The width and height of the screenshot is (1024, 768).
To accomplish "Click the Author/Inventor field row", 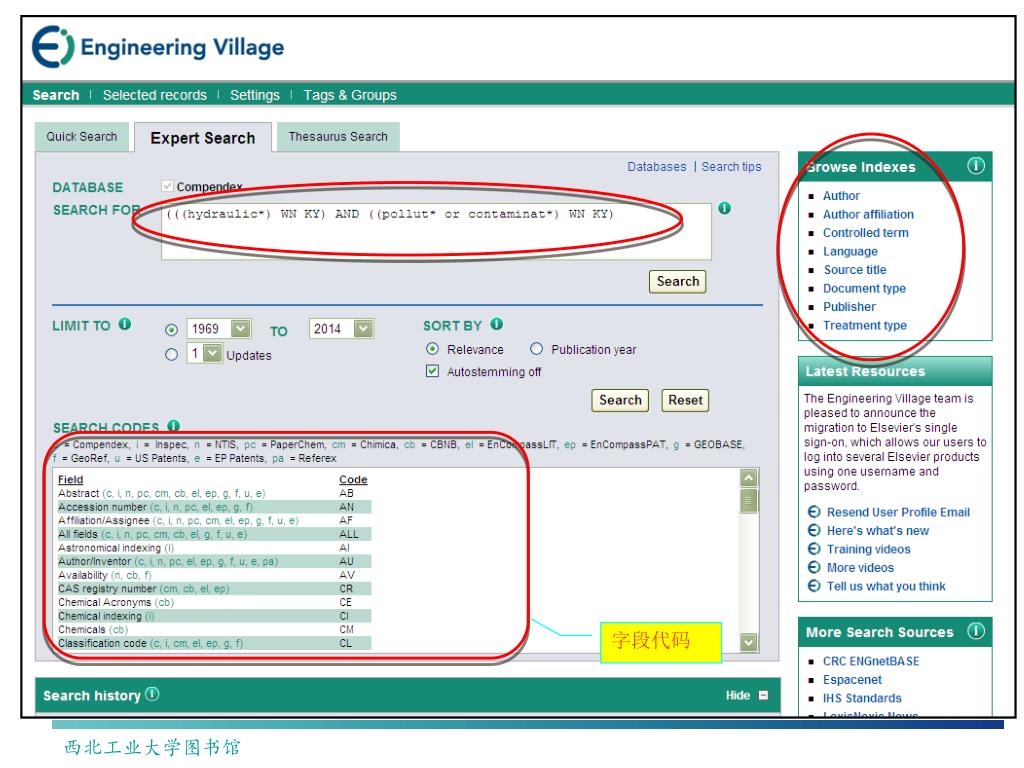I will tap(214, 561).
